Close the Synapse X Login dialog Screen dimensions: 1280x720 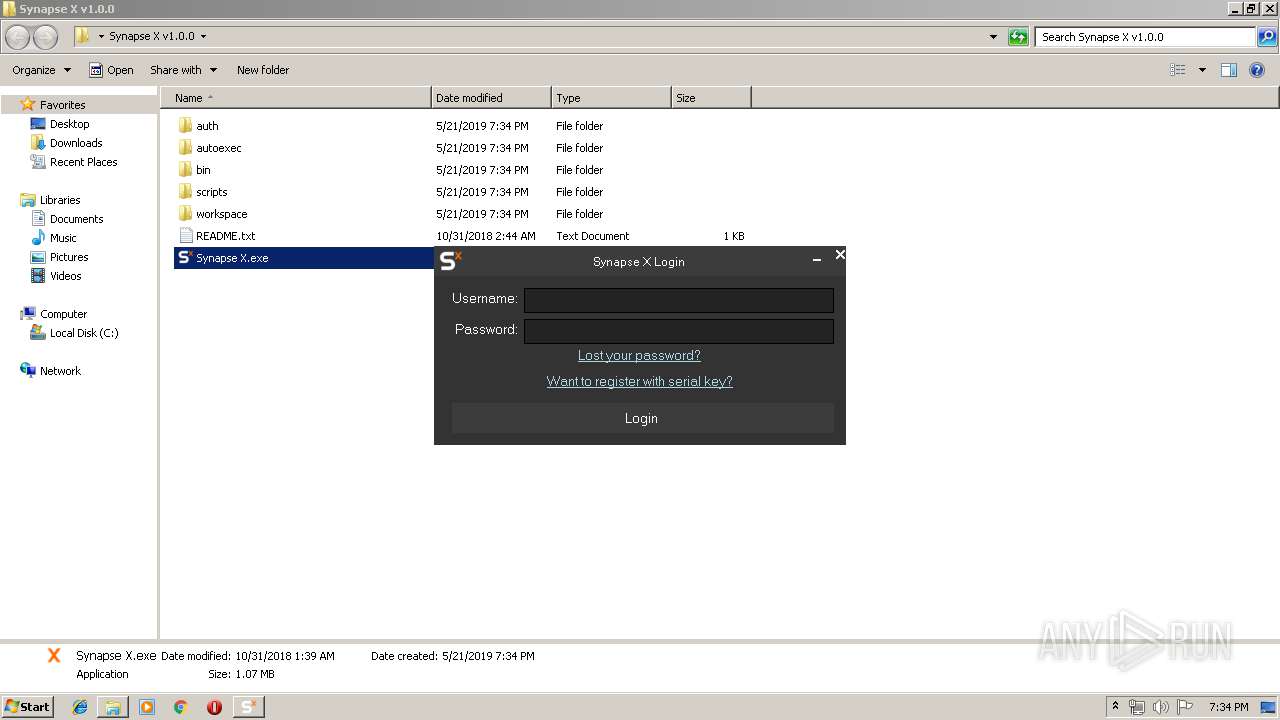click(840, 255)
